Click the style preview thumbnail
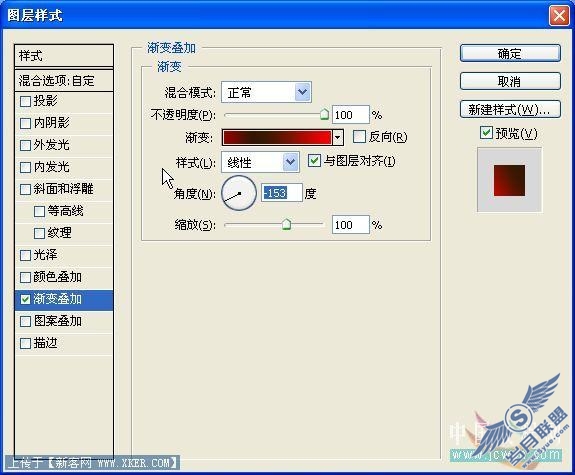This screenshot has width=575, height=475. pos(509,180)
